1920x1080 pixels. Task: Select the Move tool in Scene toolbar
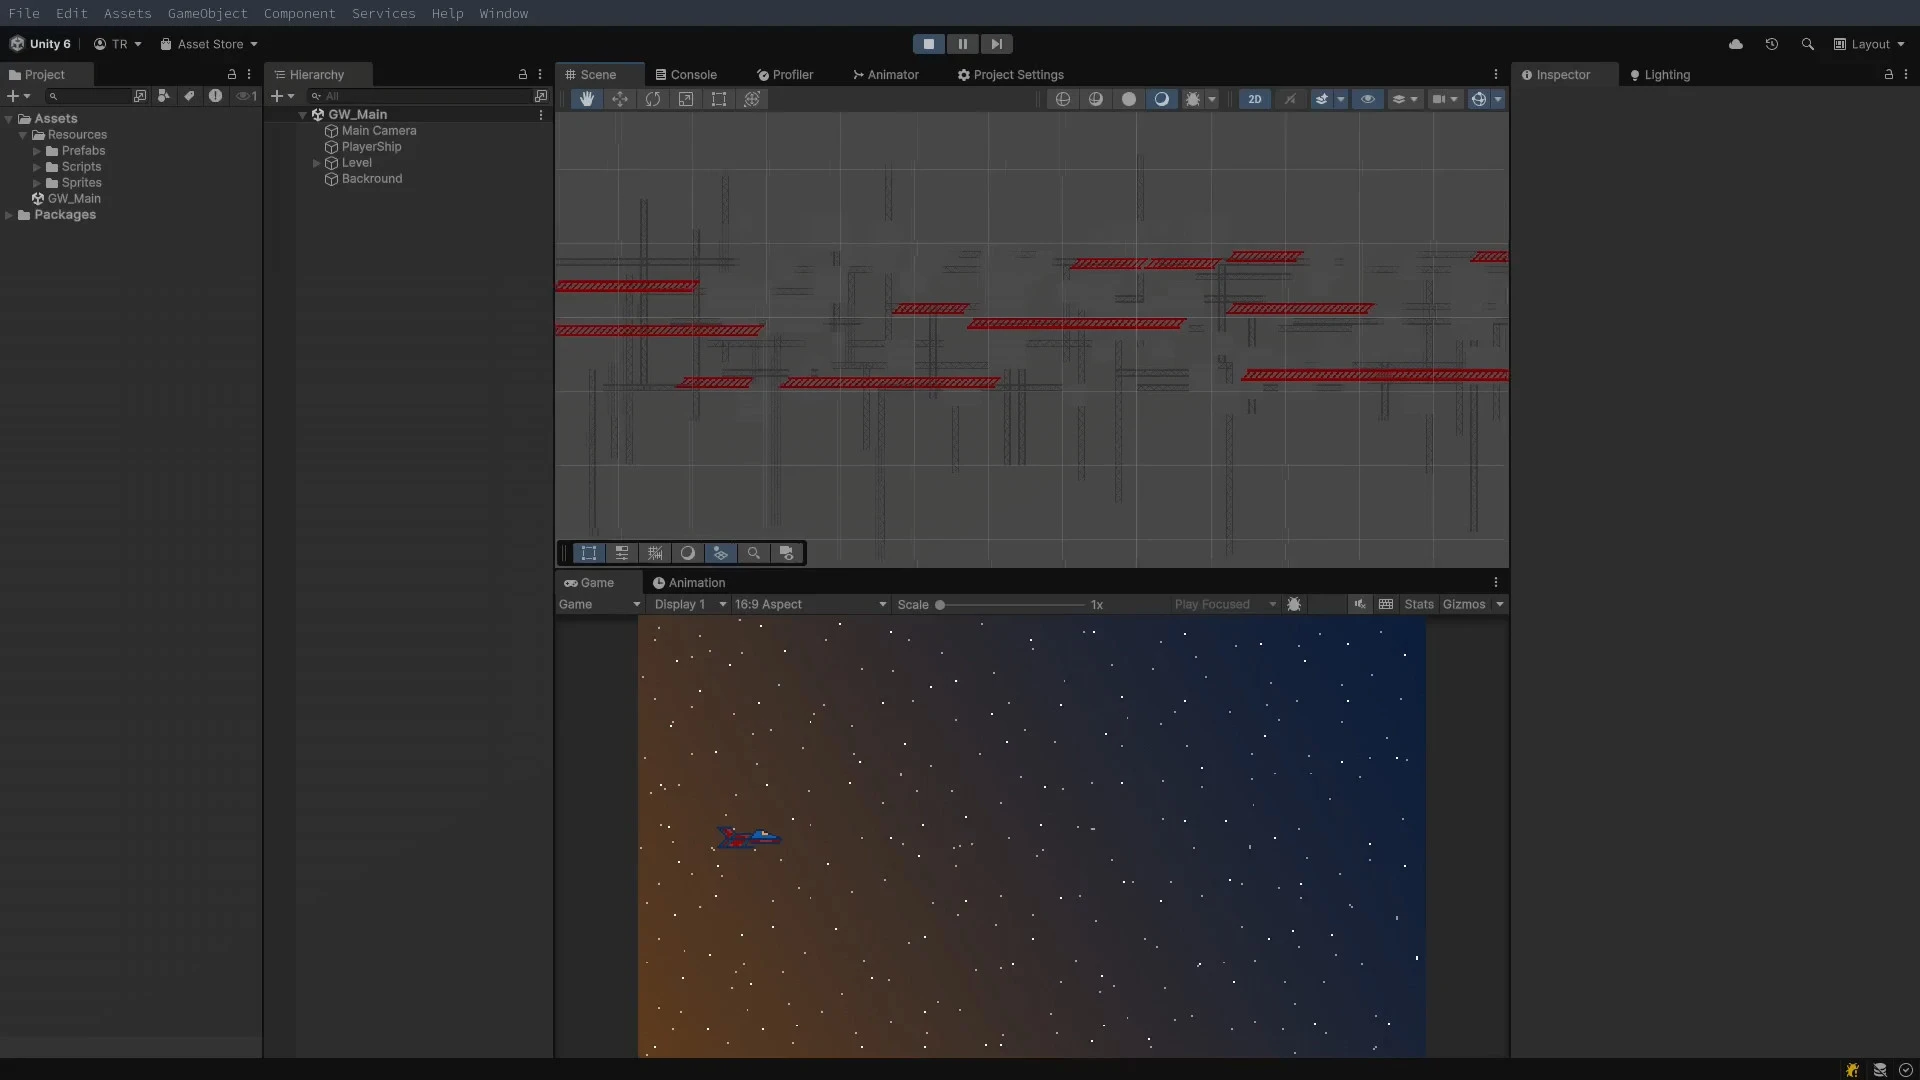click(x=620, y=99)
